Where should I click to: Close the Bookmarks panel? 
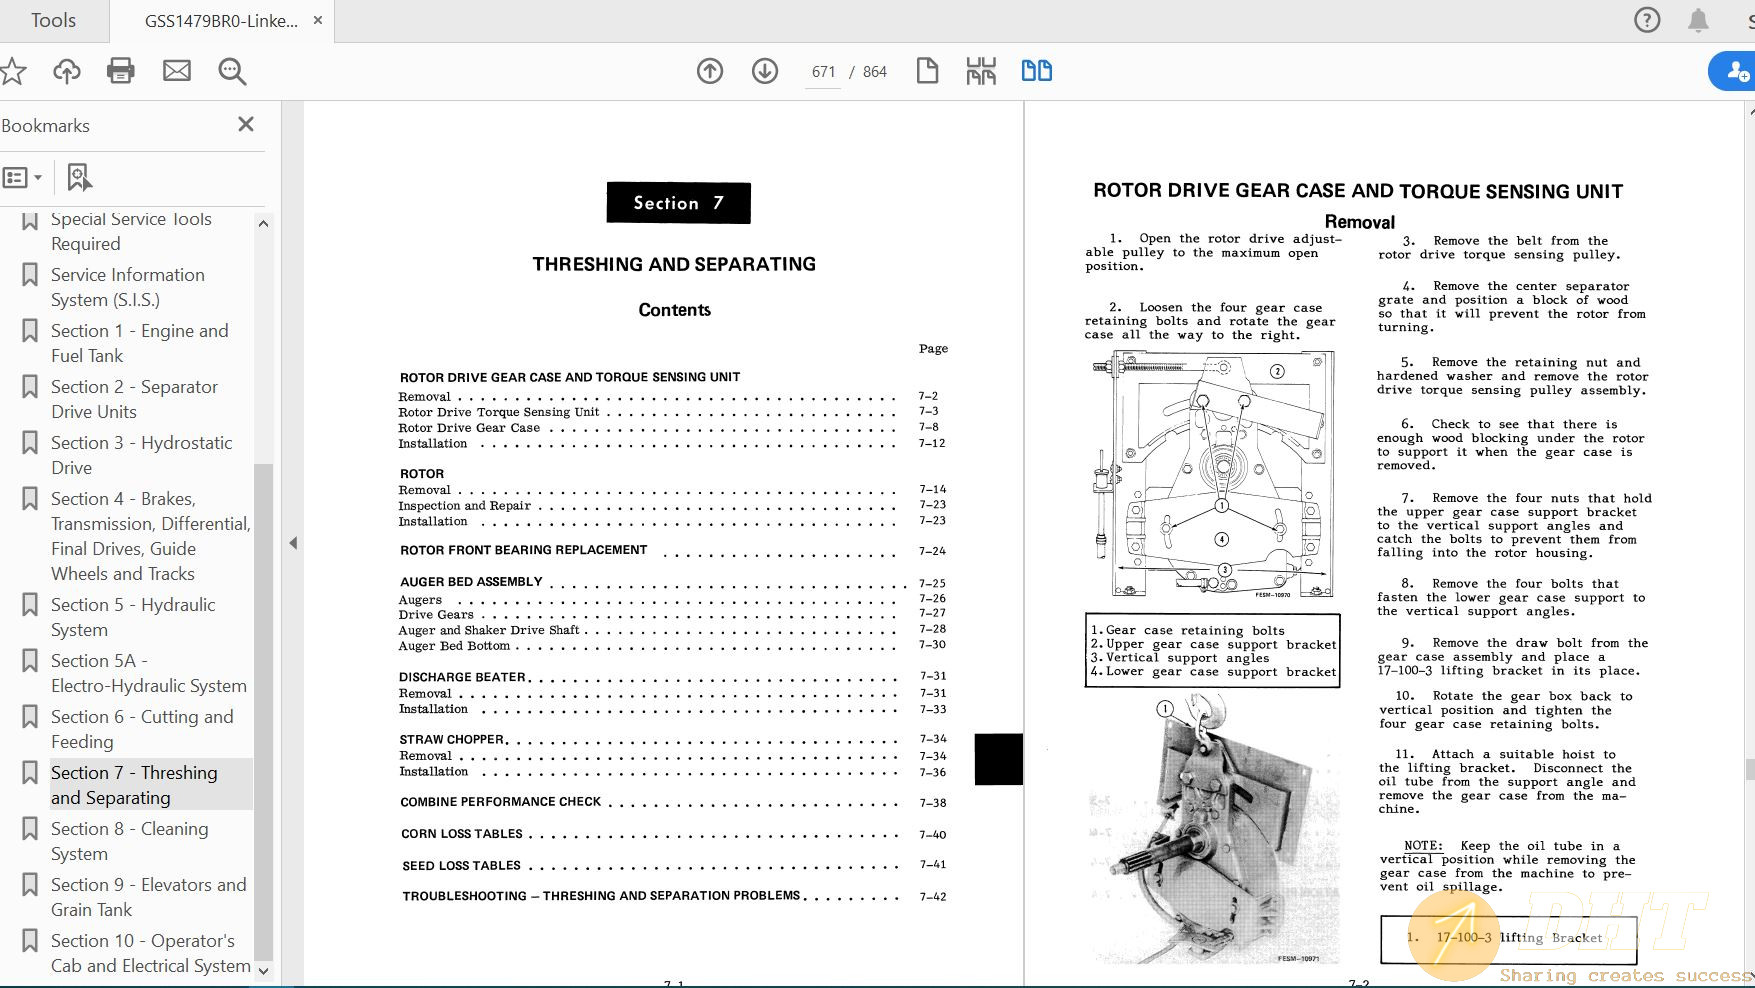point(245,124)
